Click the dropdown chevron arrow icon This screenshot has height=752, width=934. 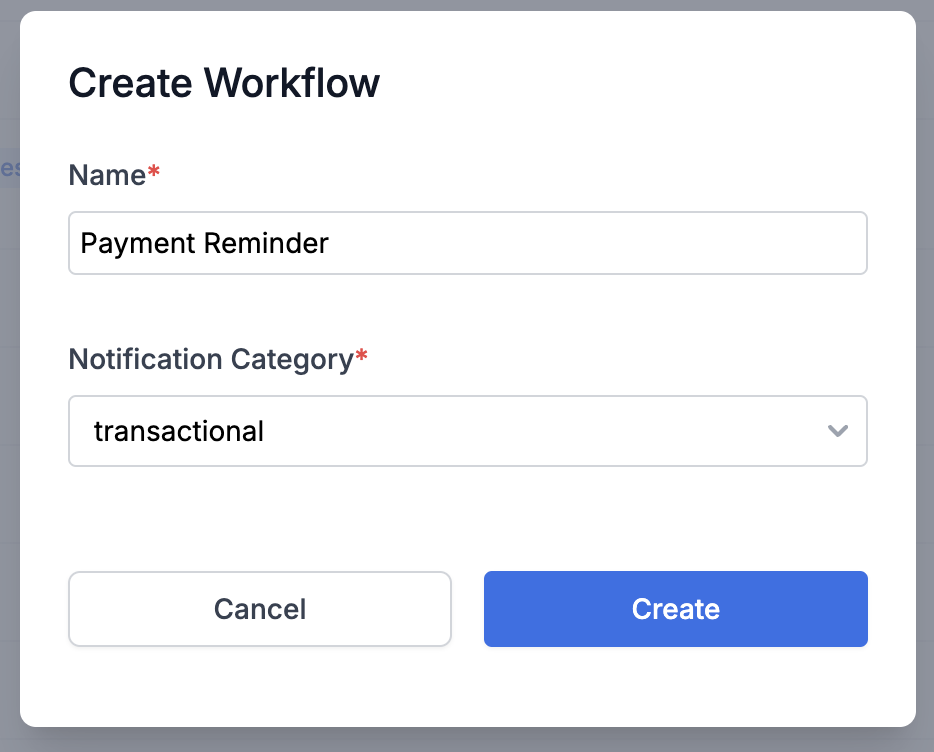coord(838,431)
